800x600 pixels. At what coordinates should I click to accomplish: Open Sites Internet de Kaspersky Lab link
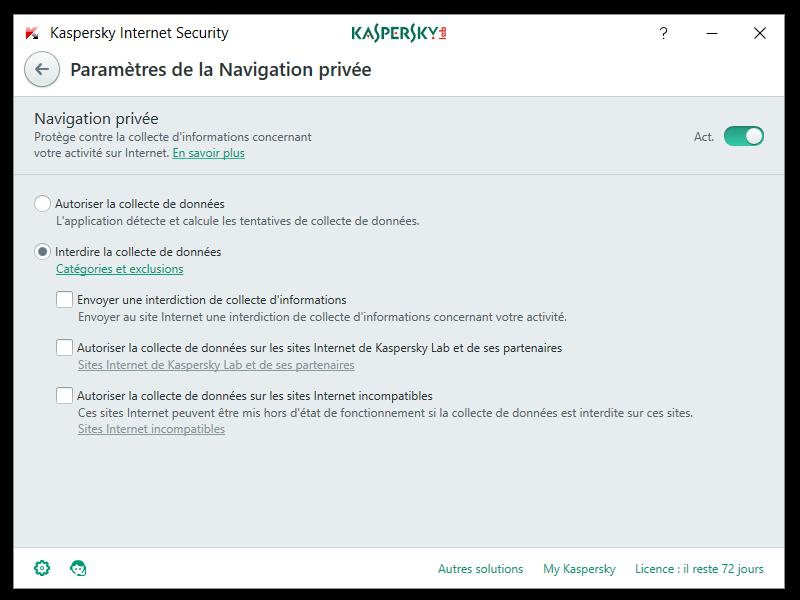(x=216, y=365)
